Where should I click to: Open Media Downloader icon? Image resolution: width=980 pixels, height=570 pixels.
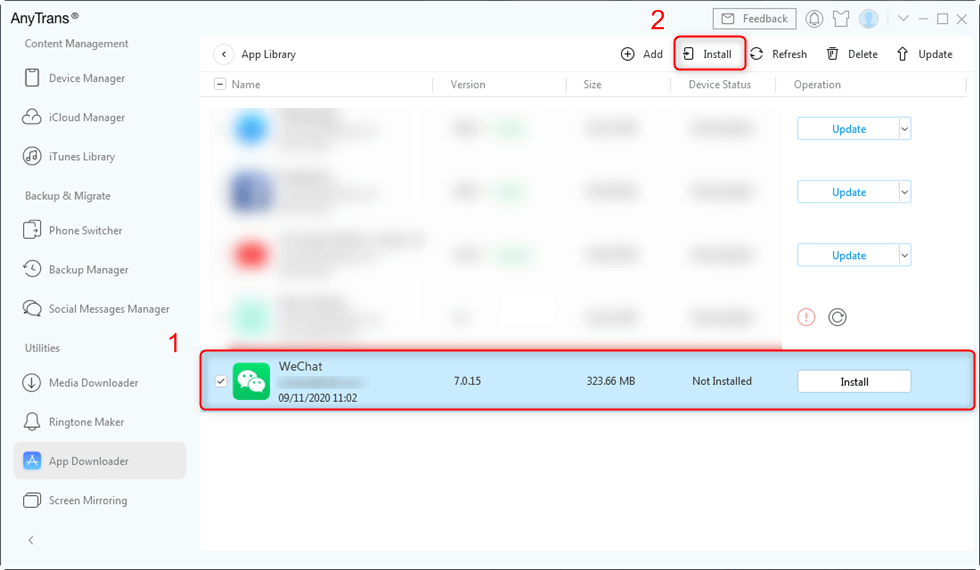(32, 382)
